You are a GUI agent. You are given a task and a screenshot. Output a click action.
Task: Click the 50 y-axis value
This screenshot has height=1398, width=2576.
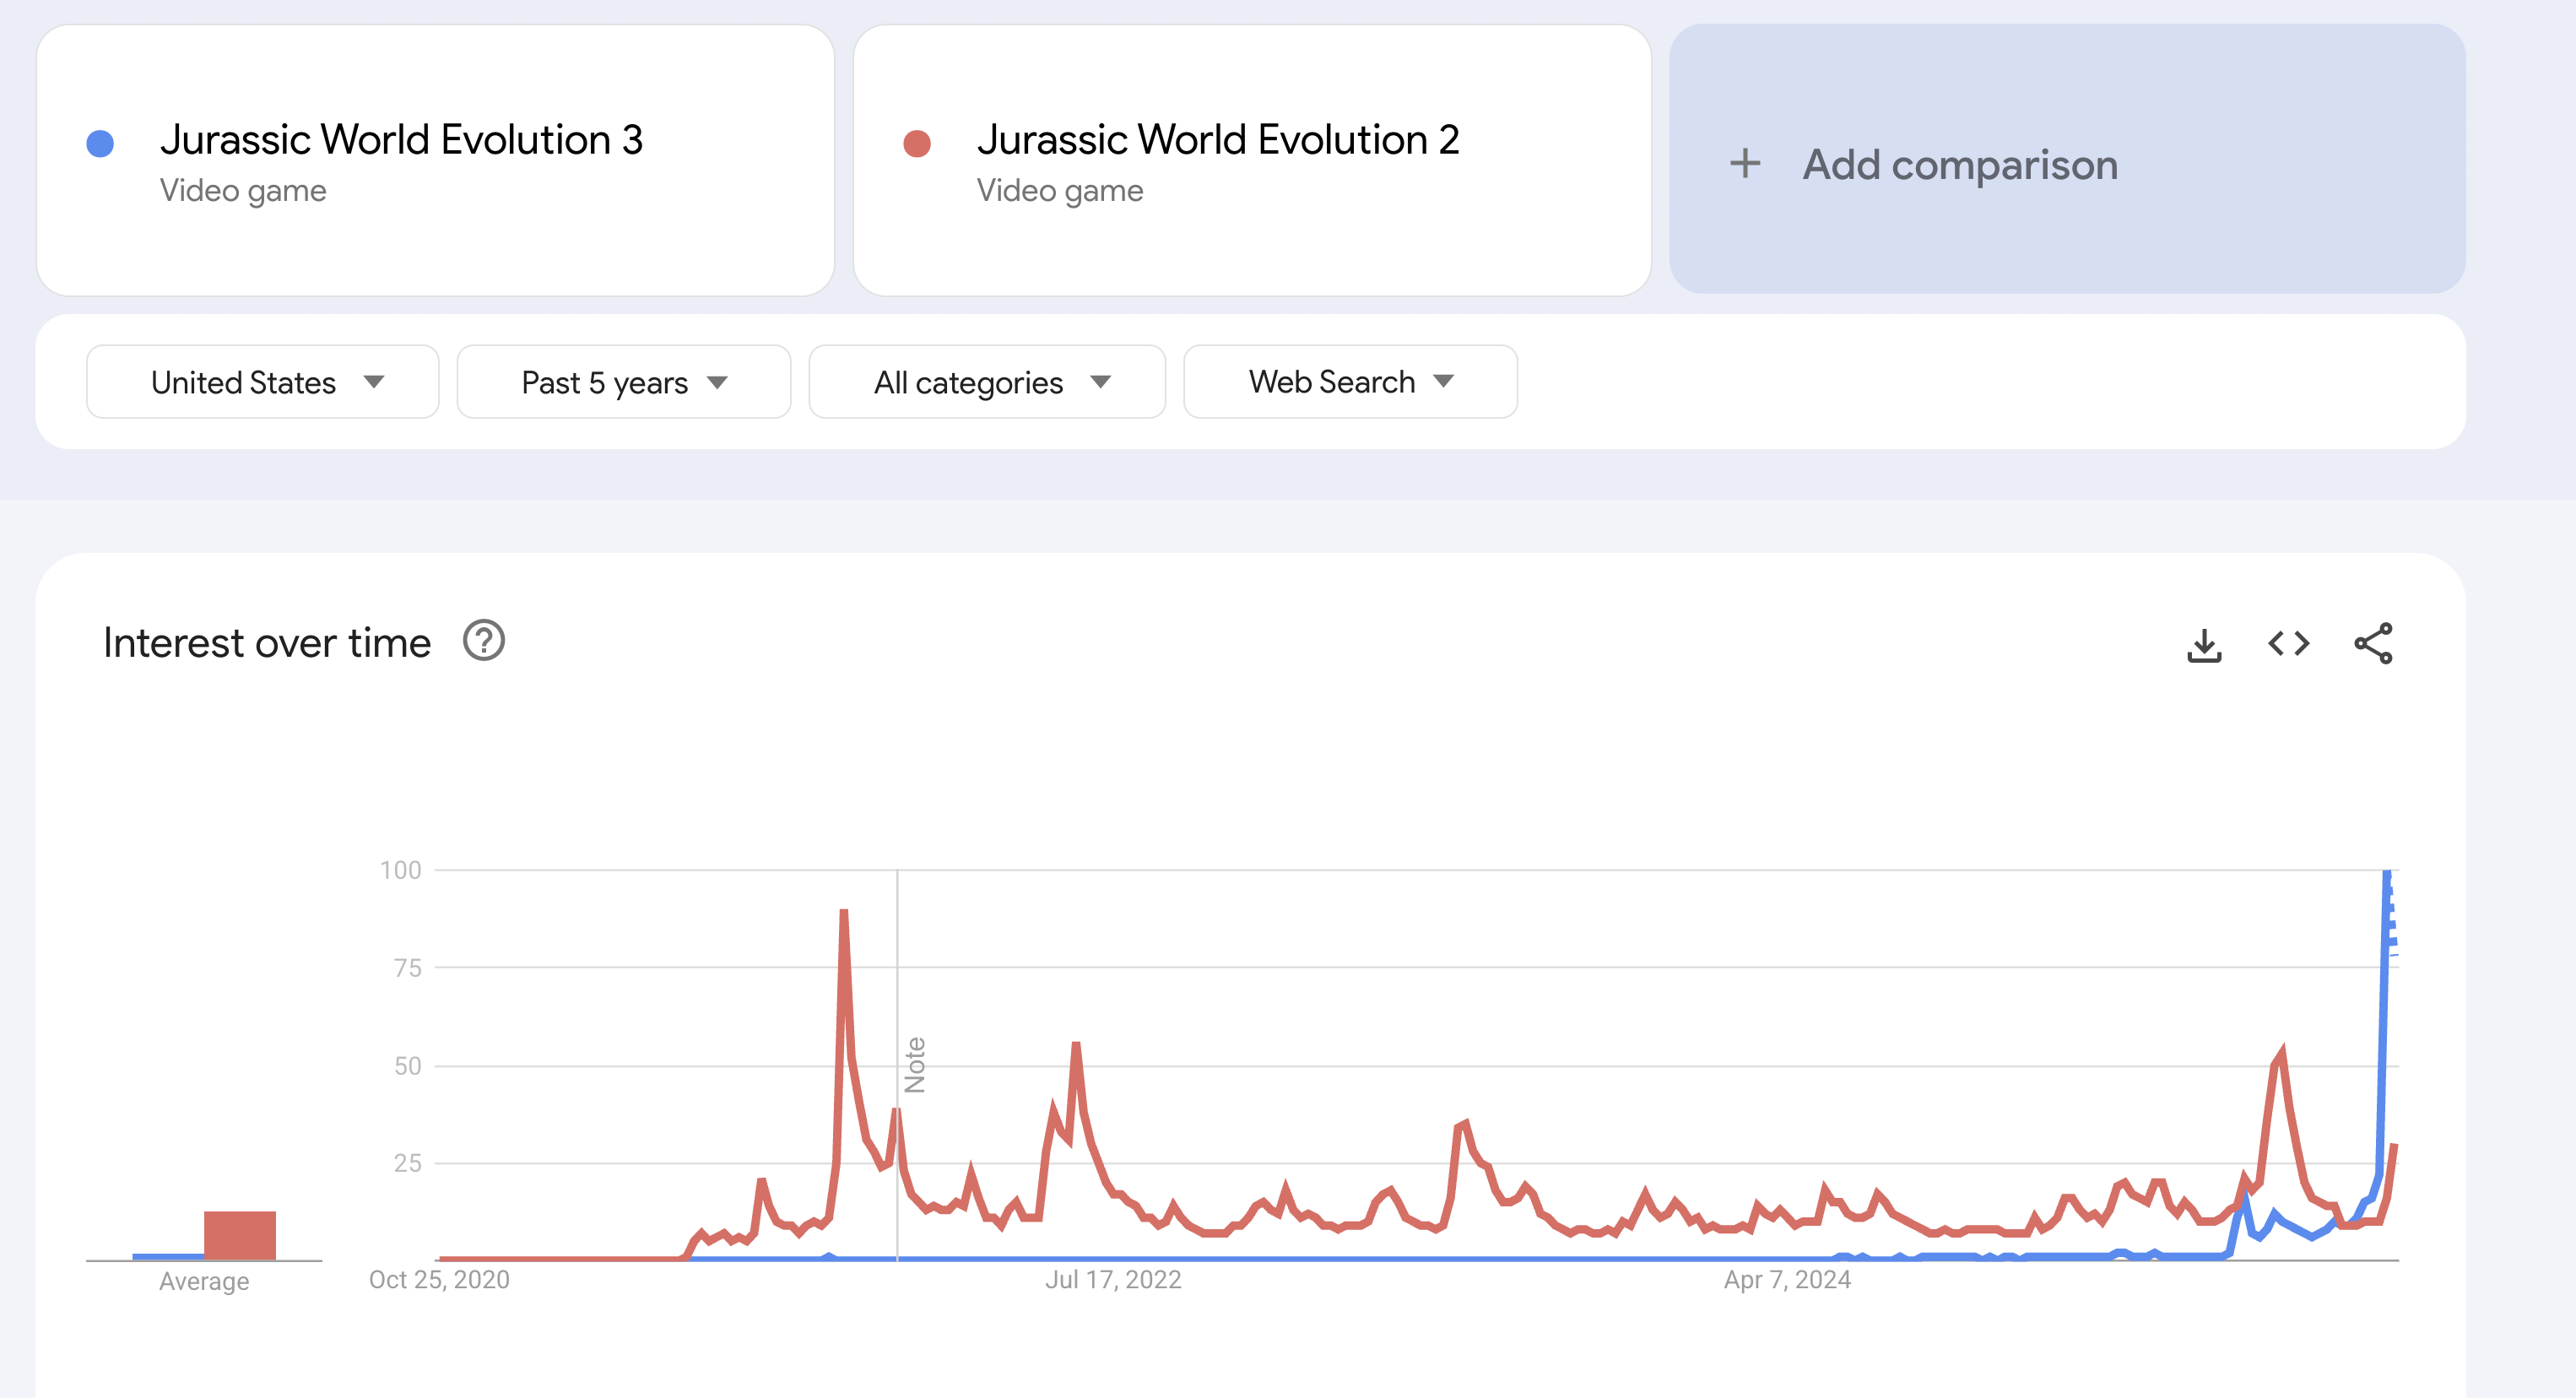407,1066
